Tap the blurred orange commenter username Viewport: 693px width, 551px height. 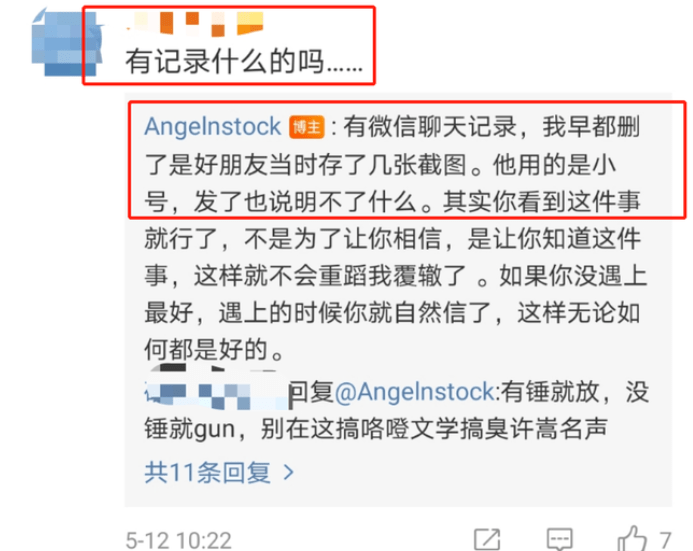[x=196, y=23]
